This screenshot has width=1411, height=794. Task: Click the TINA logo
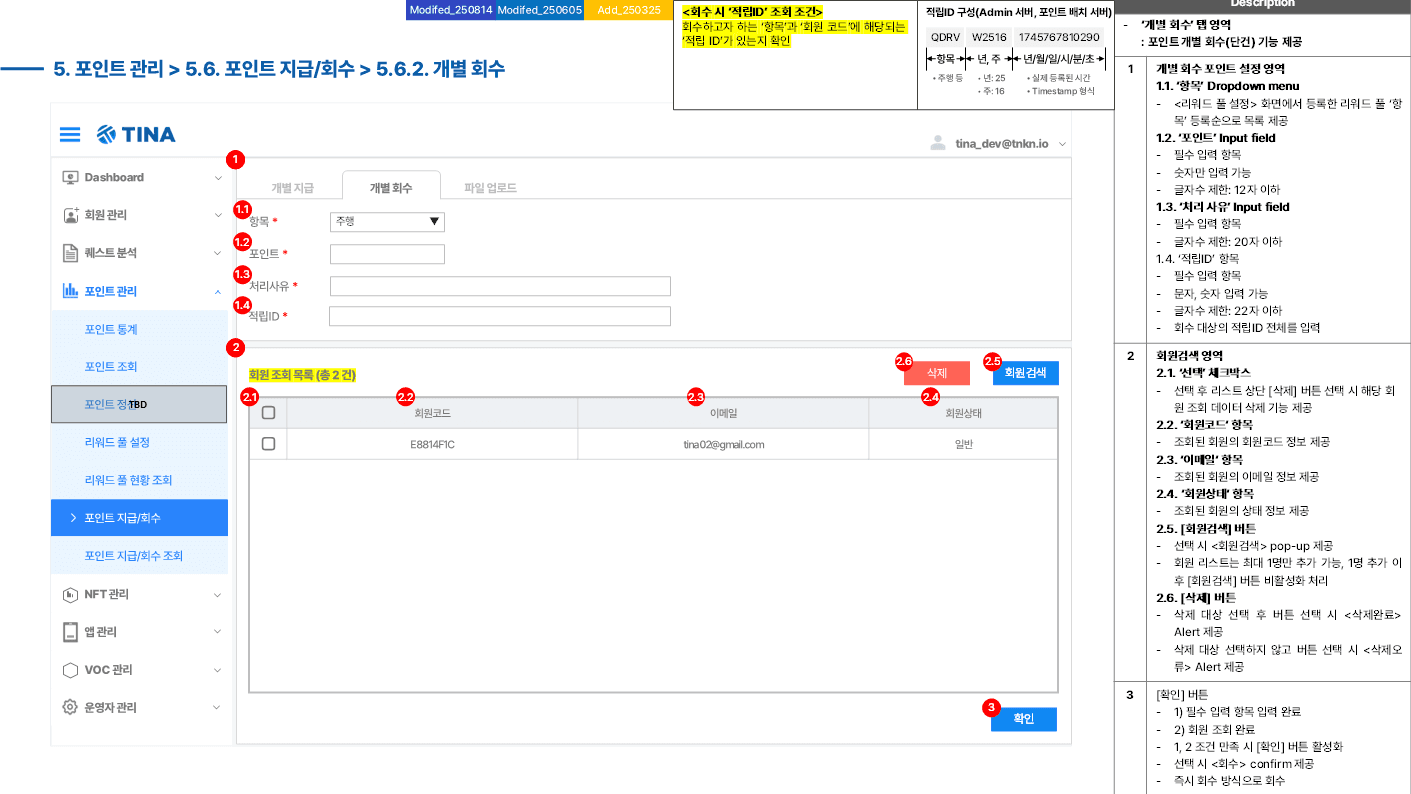pos(136,134)
